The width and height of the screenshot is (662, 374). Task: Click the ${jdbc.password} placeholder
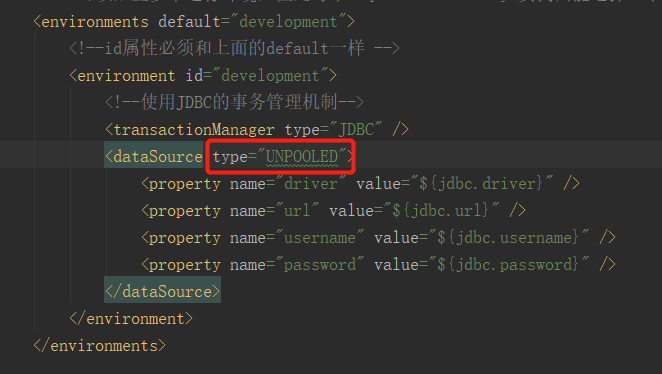point(508,265)
